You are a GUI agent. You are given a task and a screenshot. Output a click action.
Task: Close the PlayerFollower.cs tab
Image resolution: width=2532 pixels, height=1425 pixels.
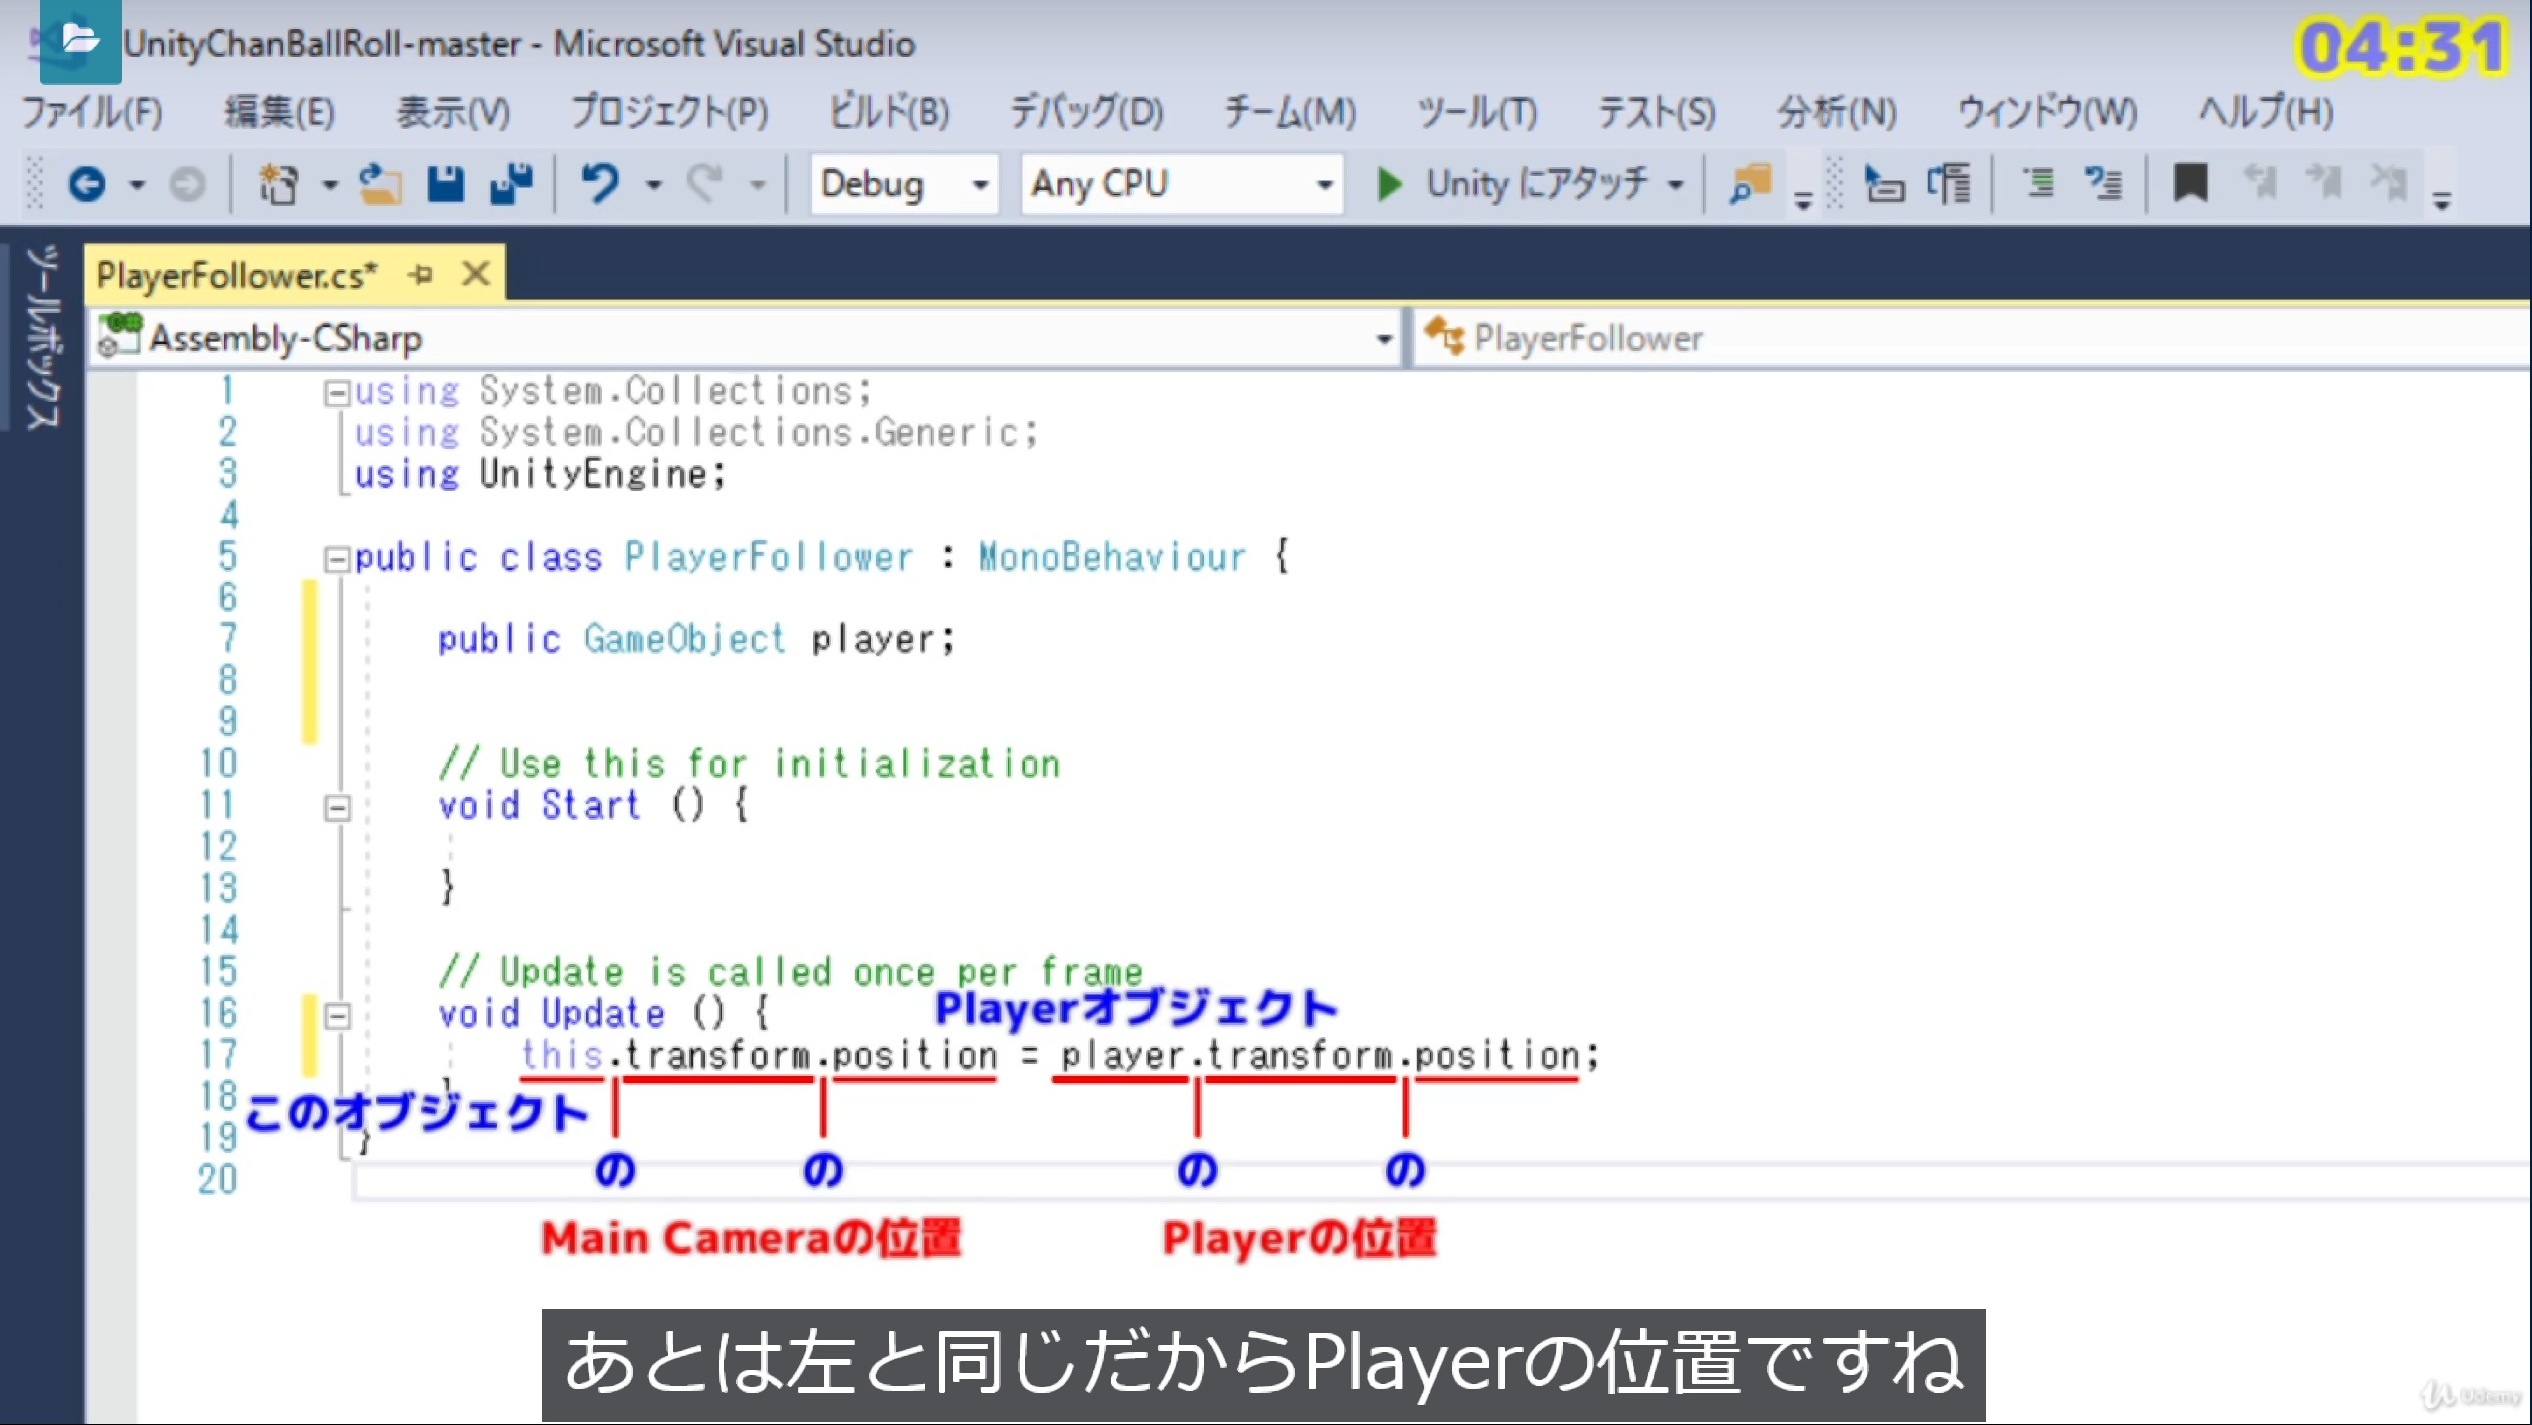(x=476, y=273)
